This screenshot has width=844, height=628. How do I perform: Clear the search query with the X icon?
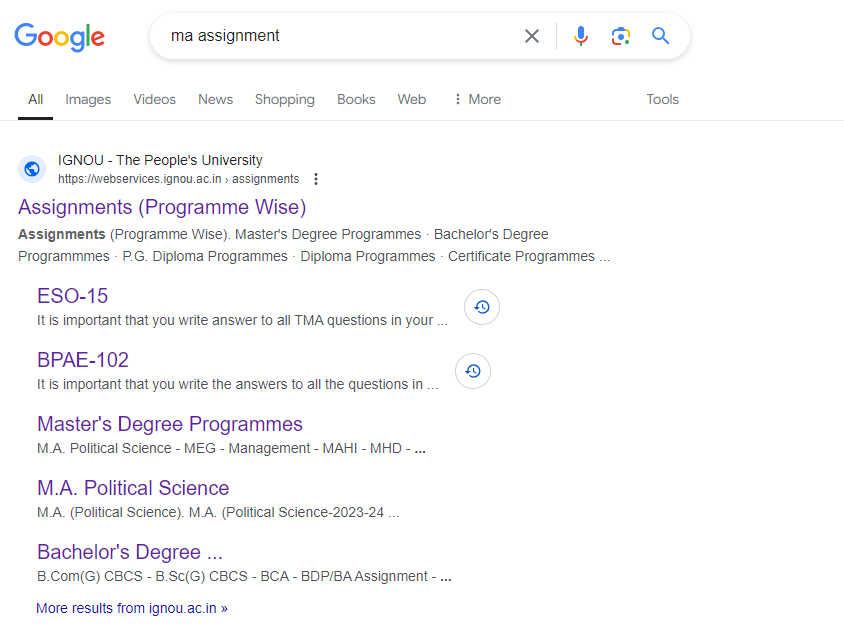[x=532, y=35]
